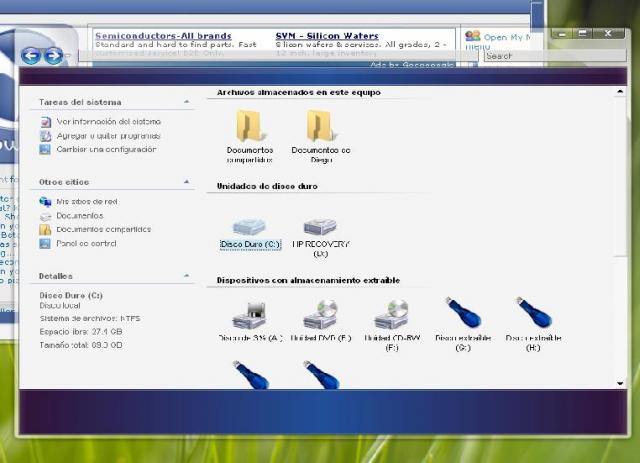Collapse the Tareas del sistema section
Image resolution: width=640 pixels, height=463 pixels.
187,102
